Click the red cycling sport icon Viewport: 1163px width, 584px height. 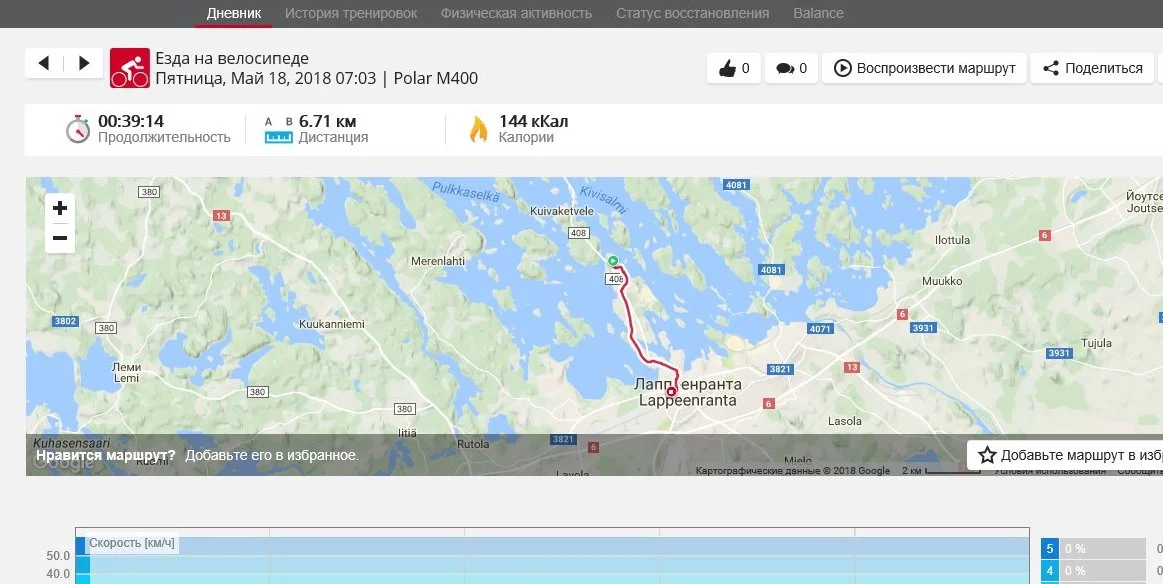[130, 68]
